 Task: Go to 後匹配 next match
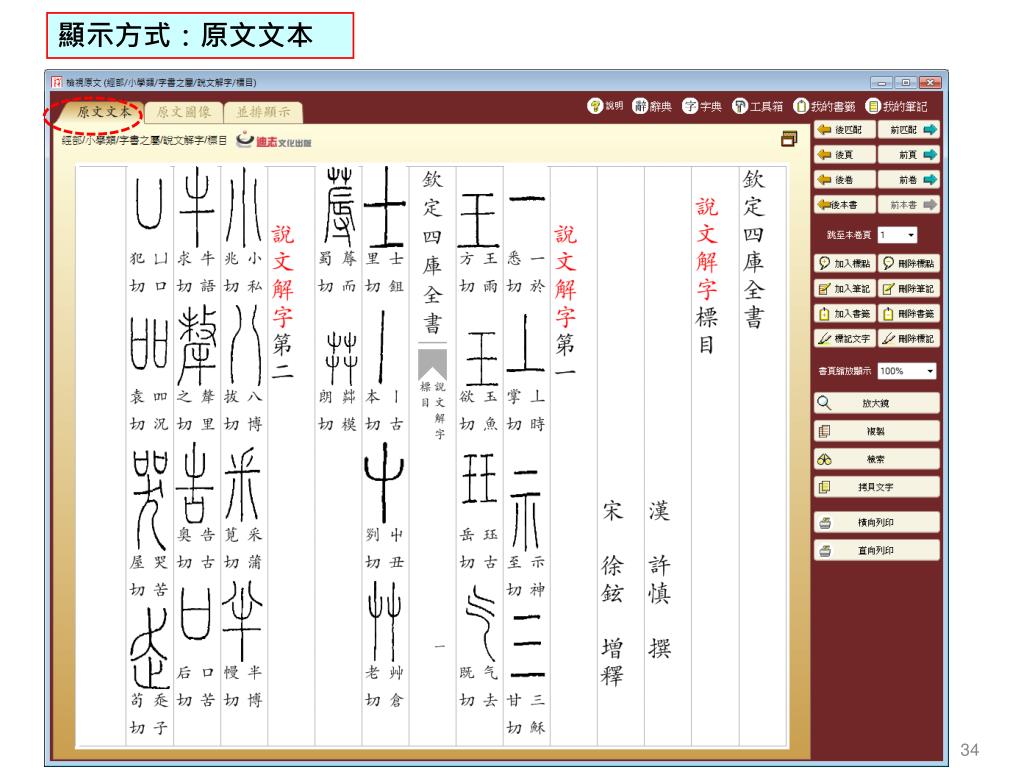[x=844, y=130]
